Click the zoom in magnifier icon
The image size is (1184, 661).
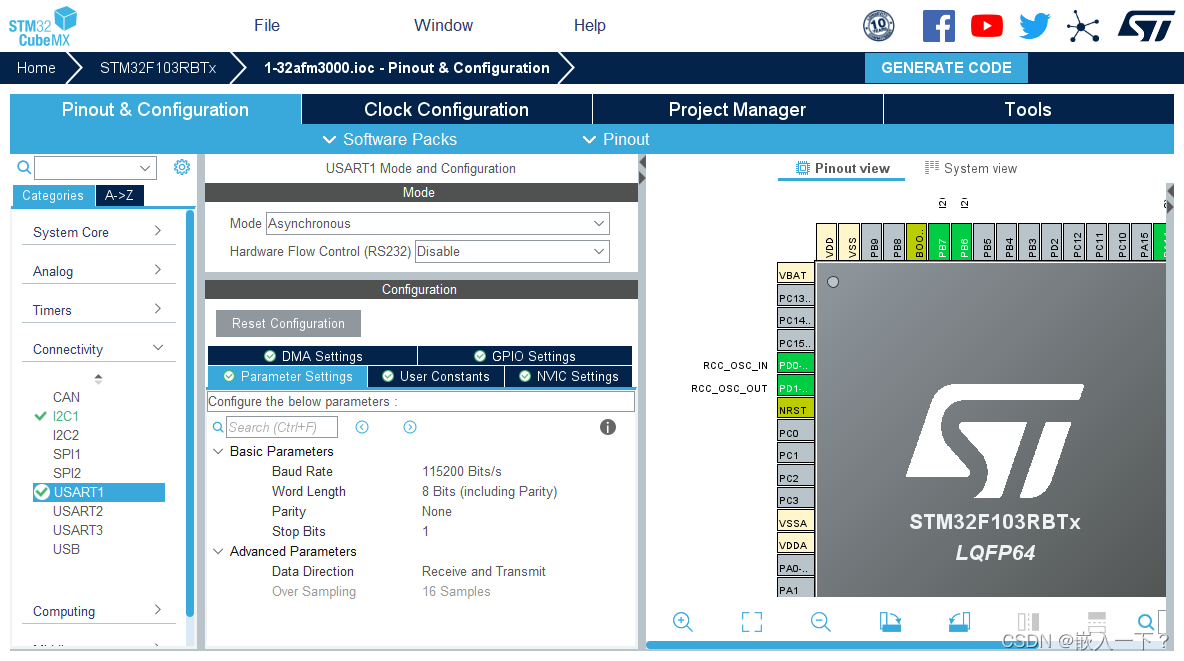683,622
